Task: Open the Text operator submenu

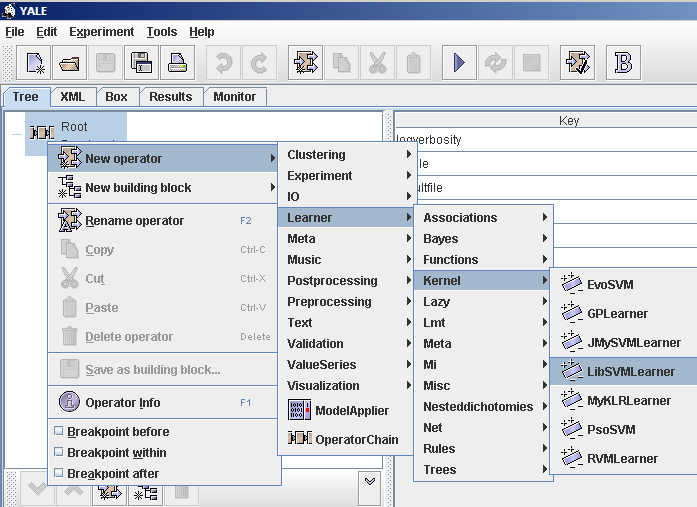Action: (346, 323)
